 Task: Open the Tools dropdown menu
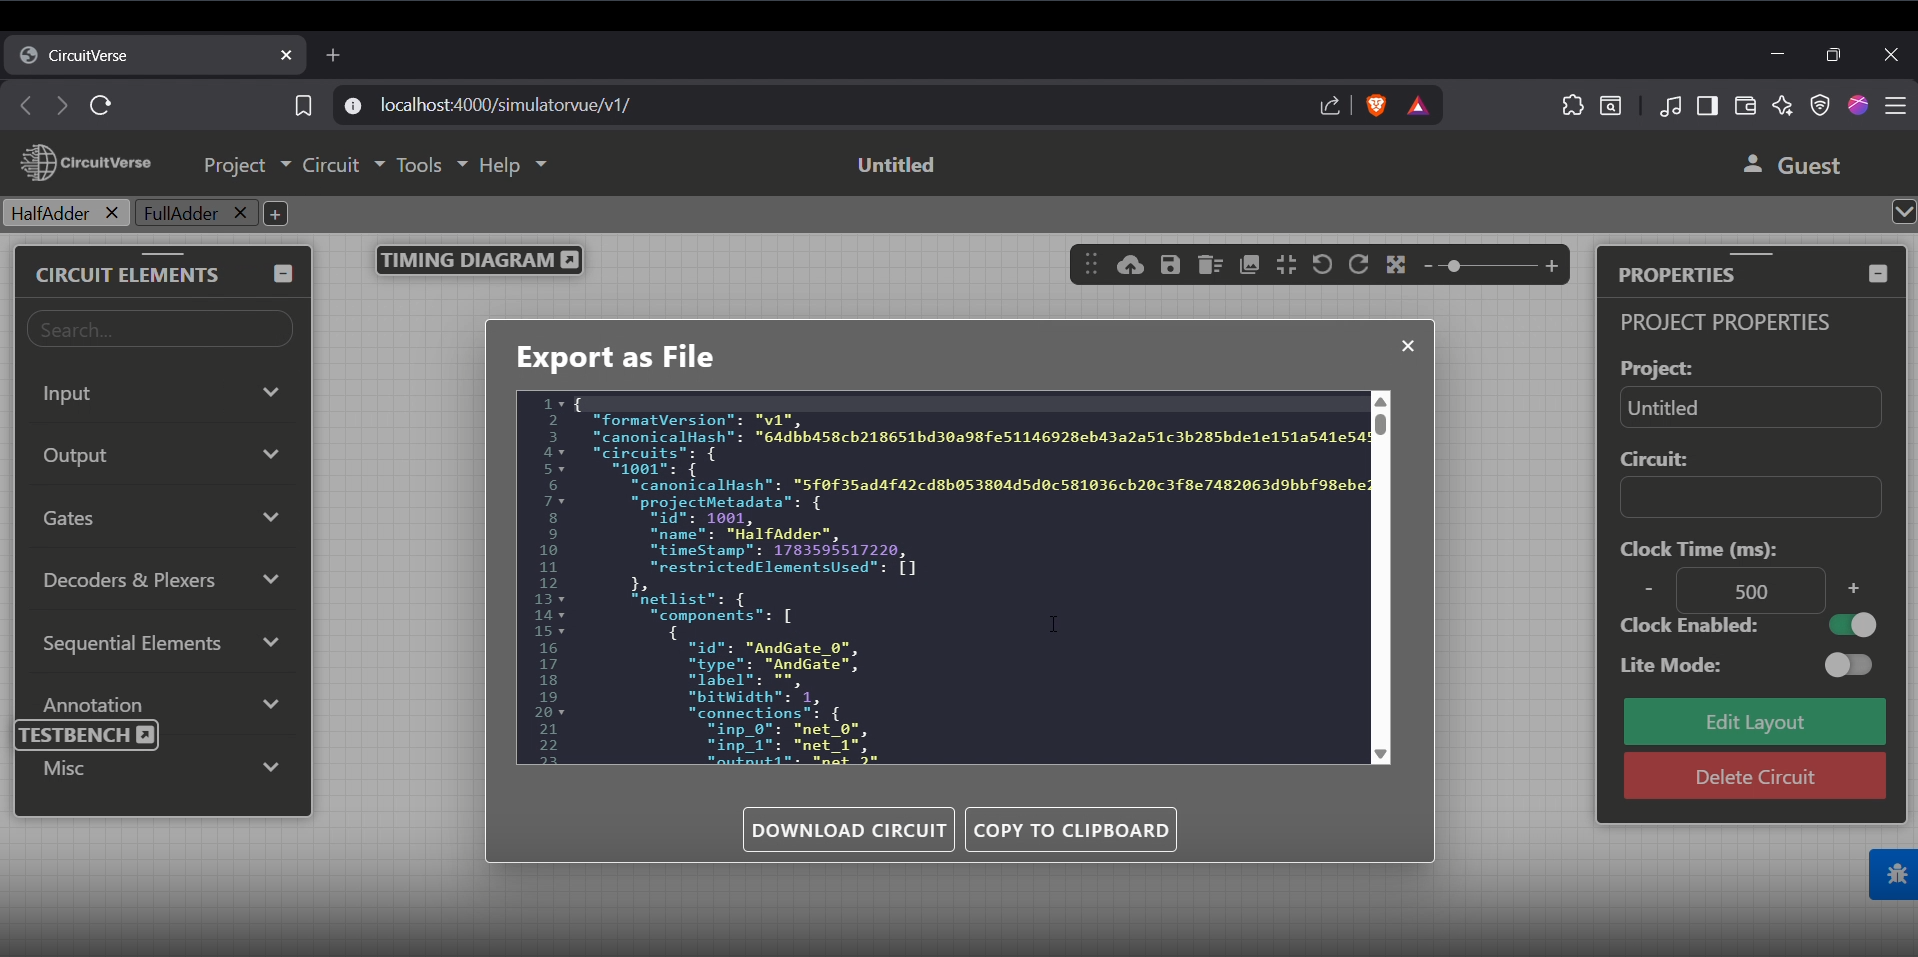tap(431, 166)
